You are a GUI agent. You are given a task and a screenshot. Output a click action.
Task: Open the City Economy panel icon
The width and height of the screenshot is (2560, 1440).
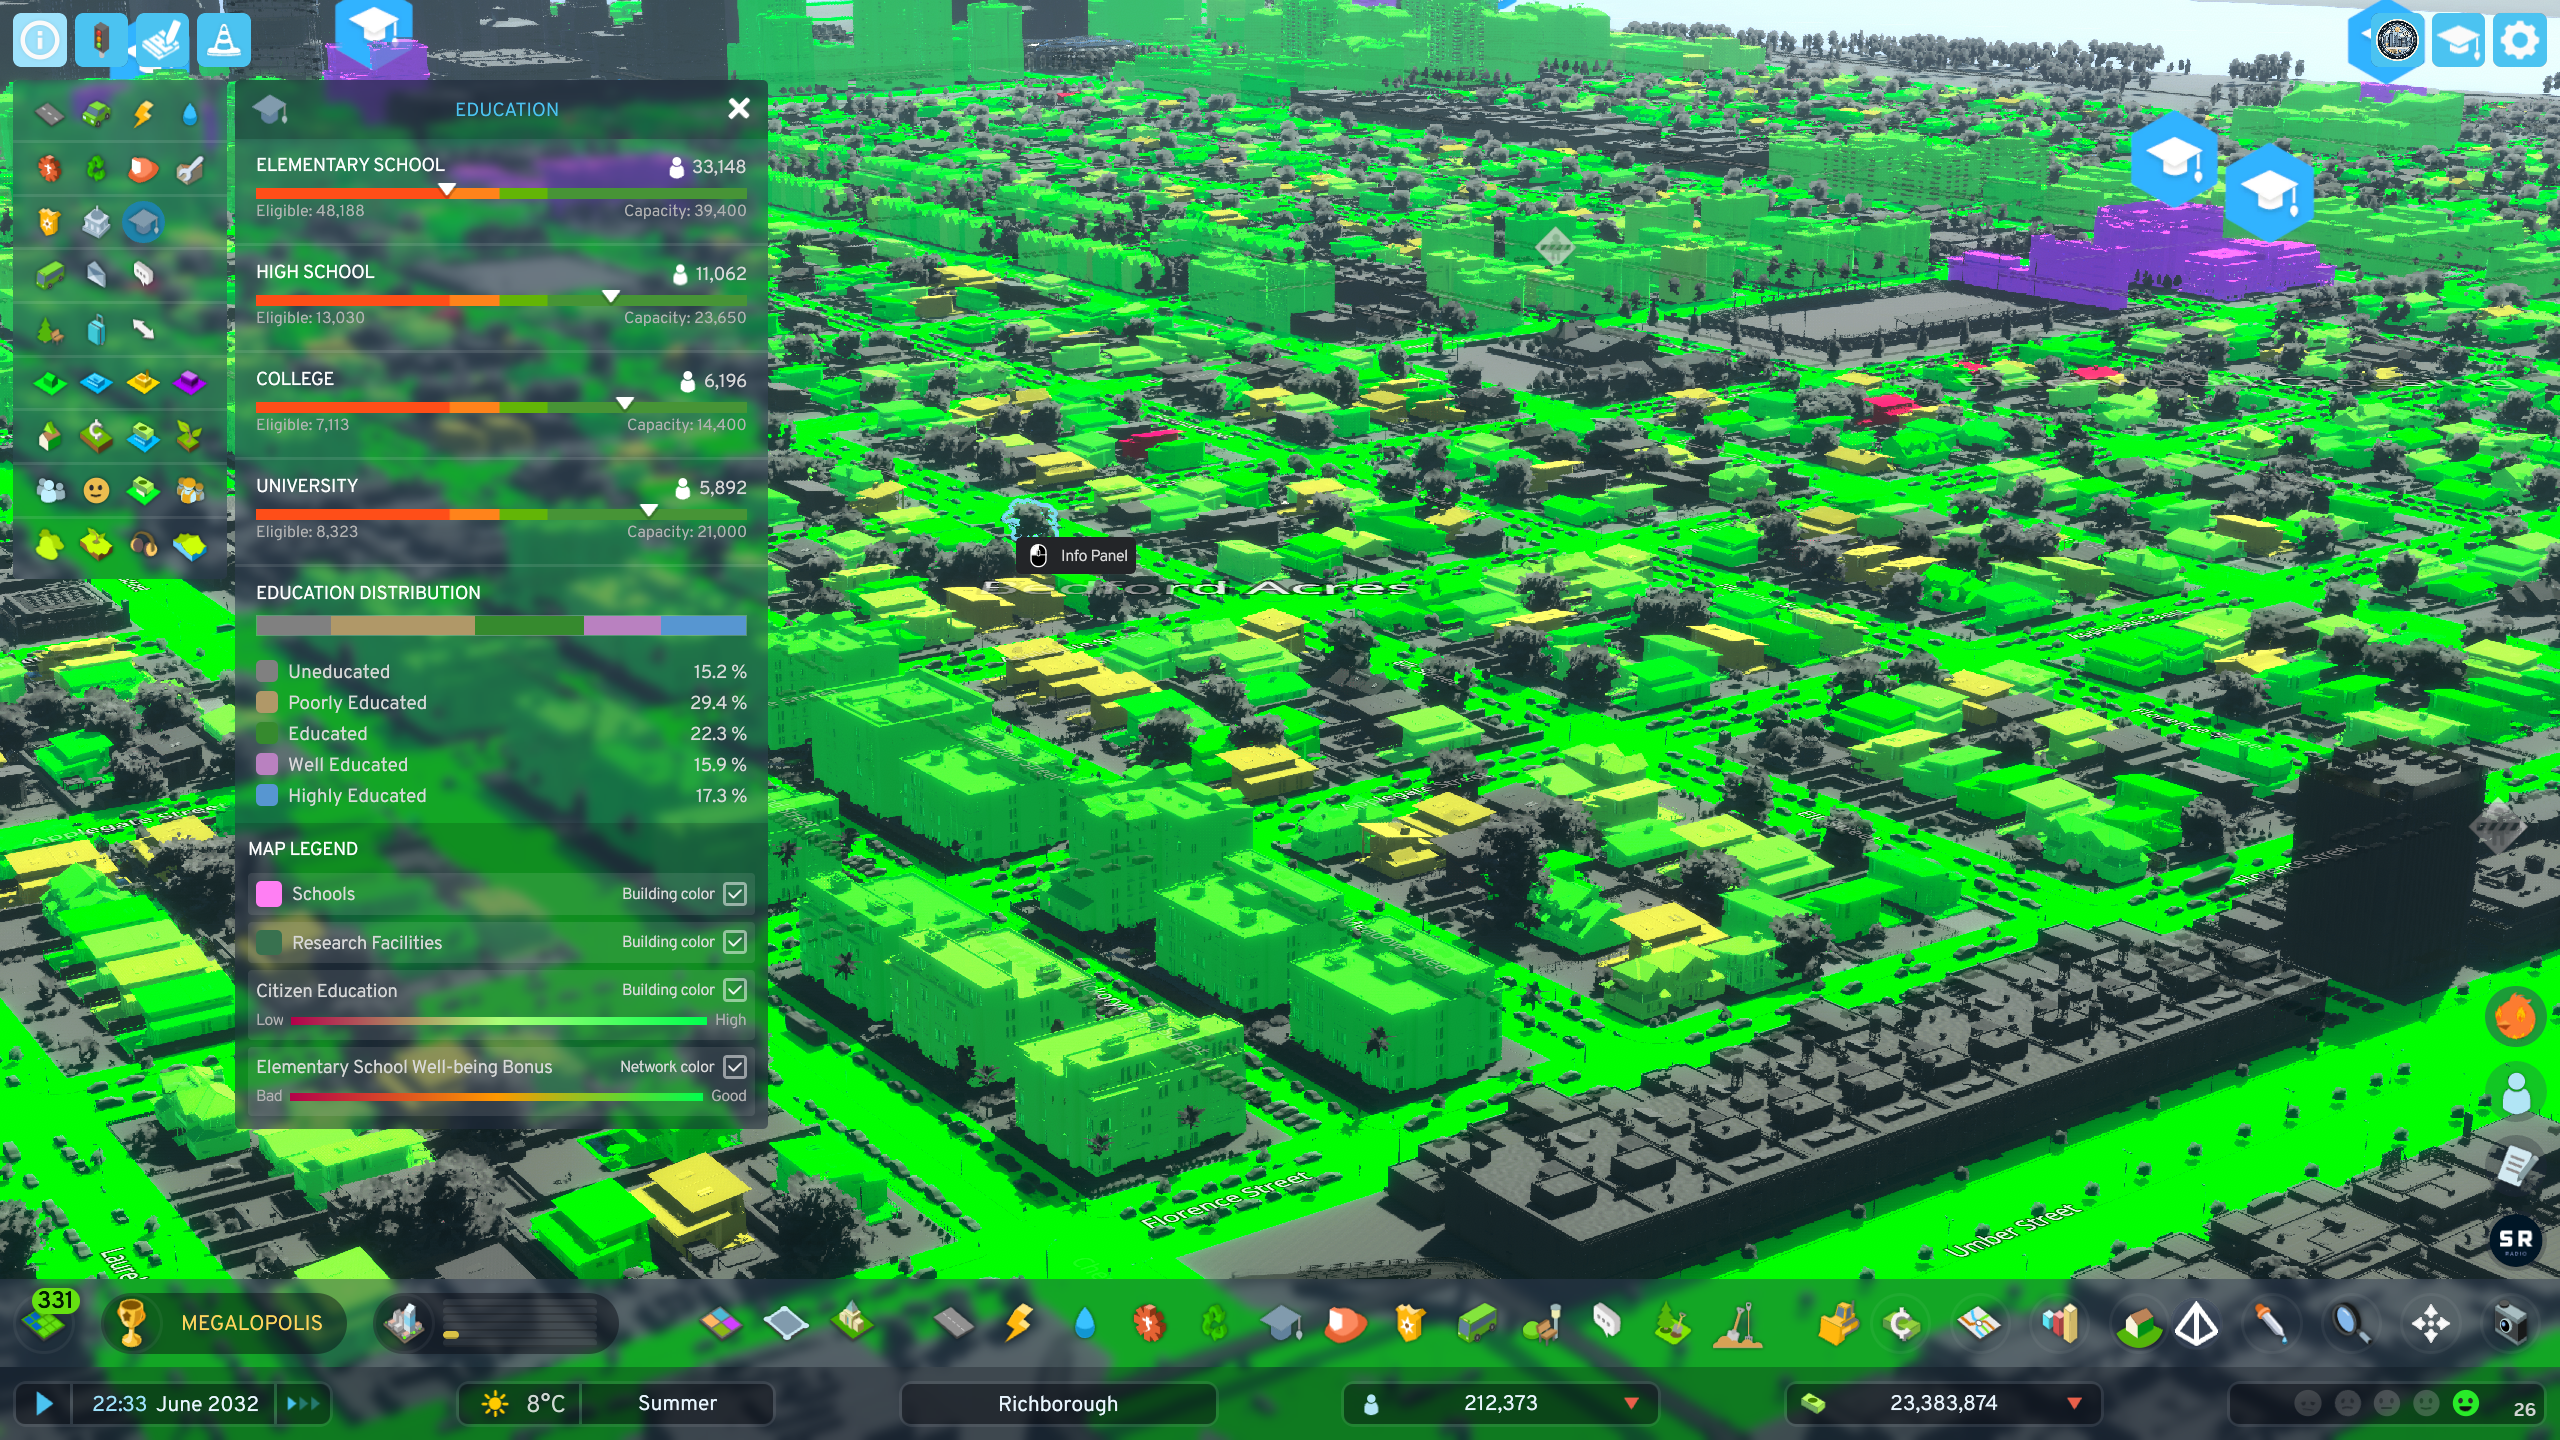click(1903, 1323)
